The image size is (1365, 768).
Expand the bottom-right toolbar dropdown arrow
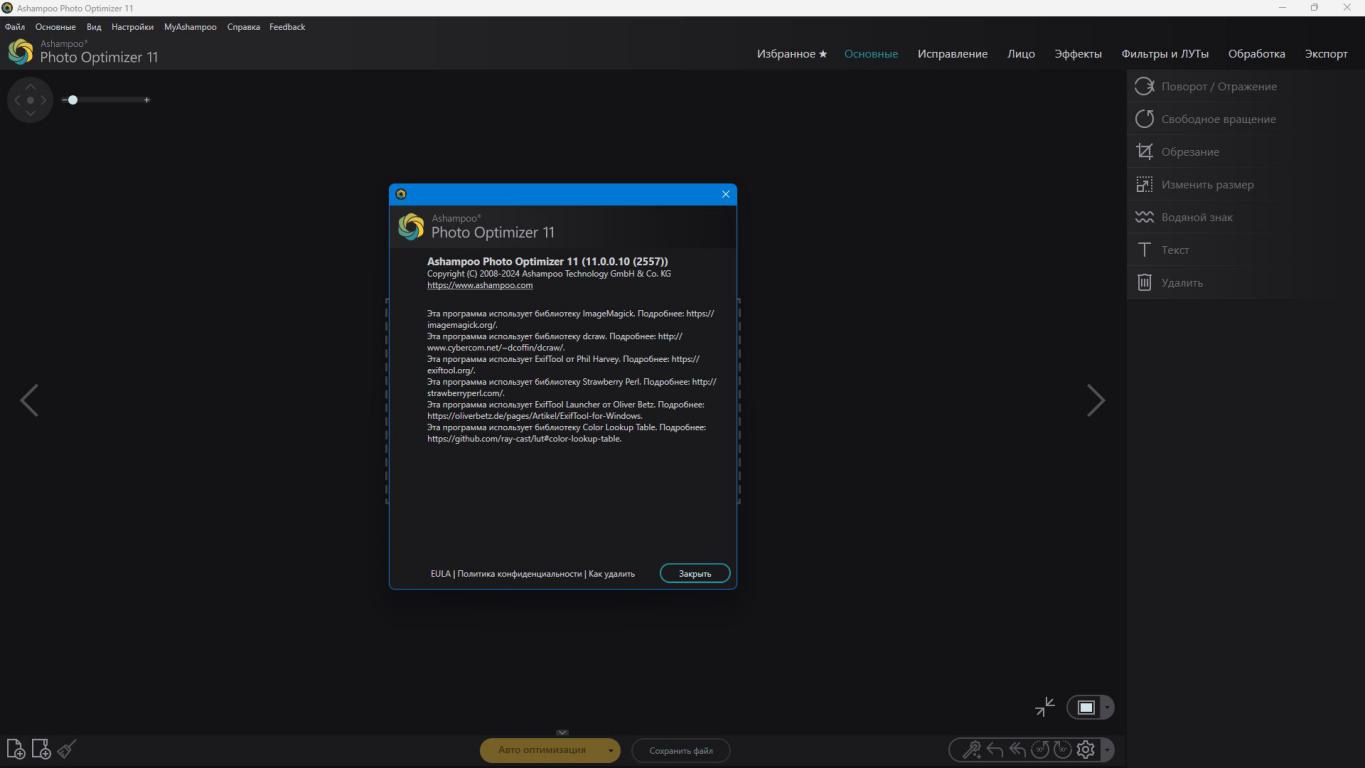pyautogui.click(x=1107, y=750)
